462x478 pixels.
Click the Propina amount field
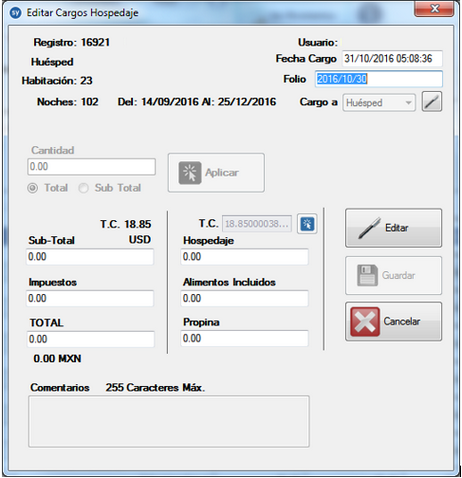[x=244, y=338]
